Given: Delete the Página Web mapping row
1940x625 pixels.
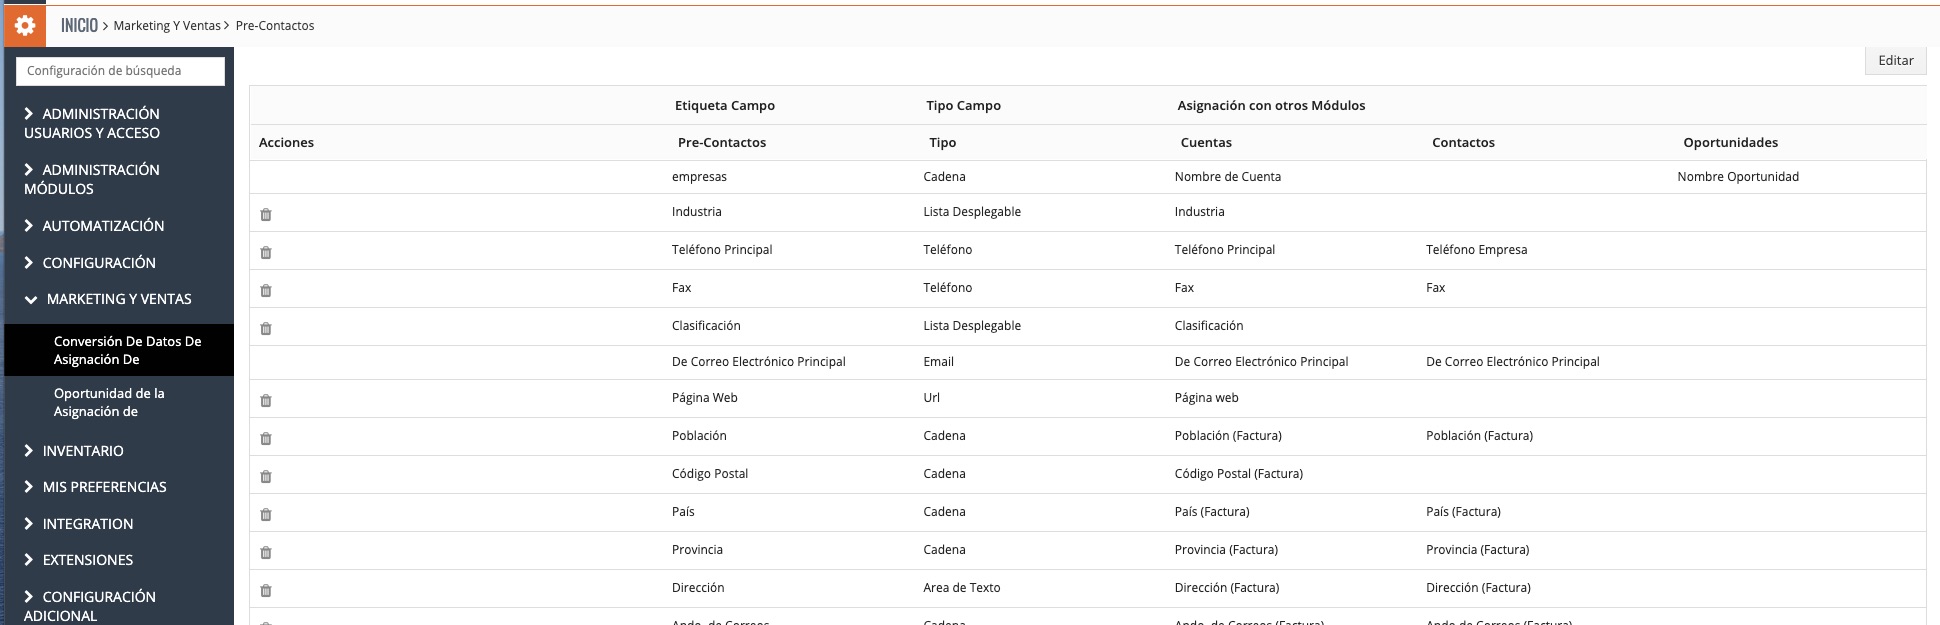Looking at the screenshot, I should coord(266,400).
